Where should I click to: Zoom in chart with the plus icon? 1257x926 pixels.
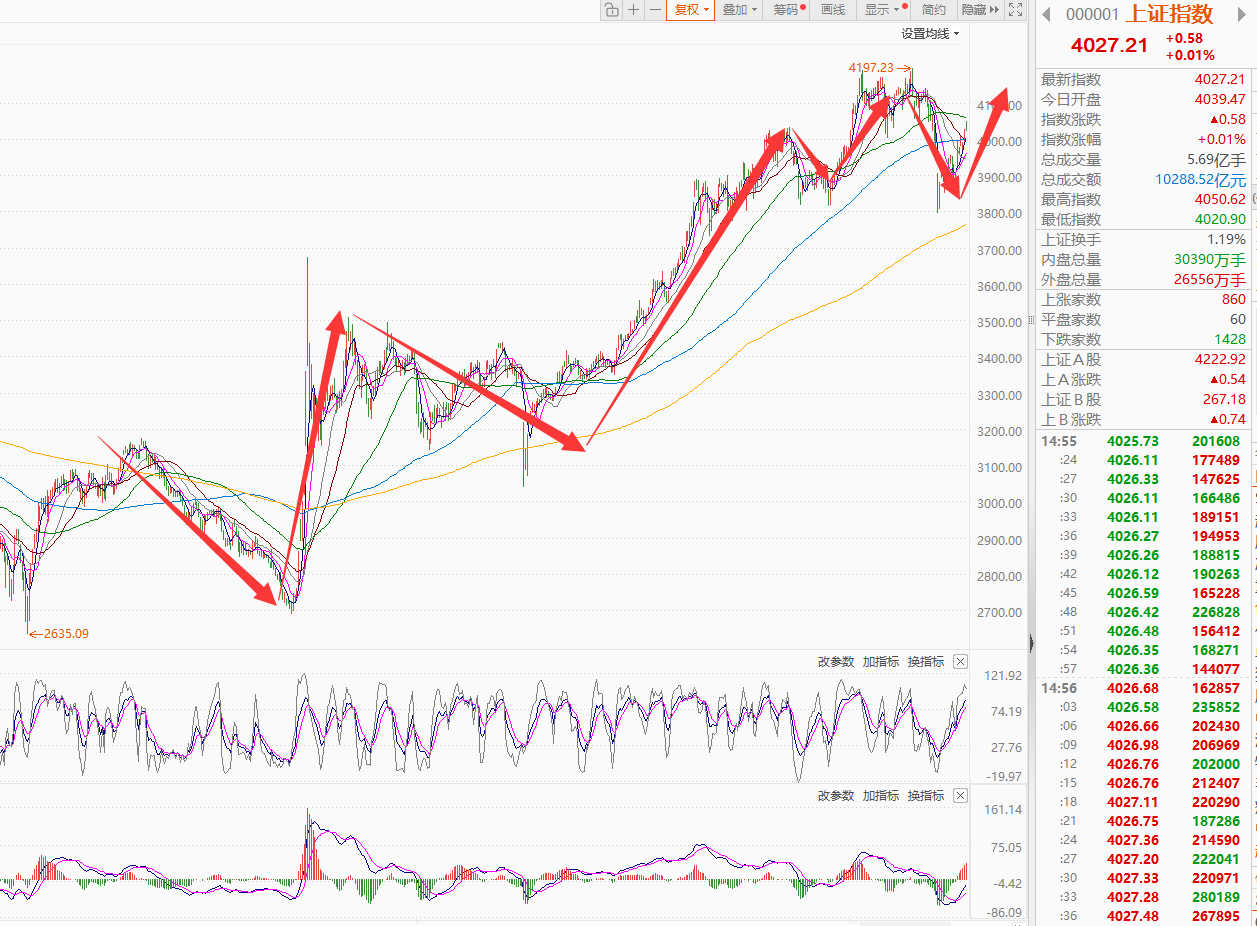(633, 10)
